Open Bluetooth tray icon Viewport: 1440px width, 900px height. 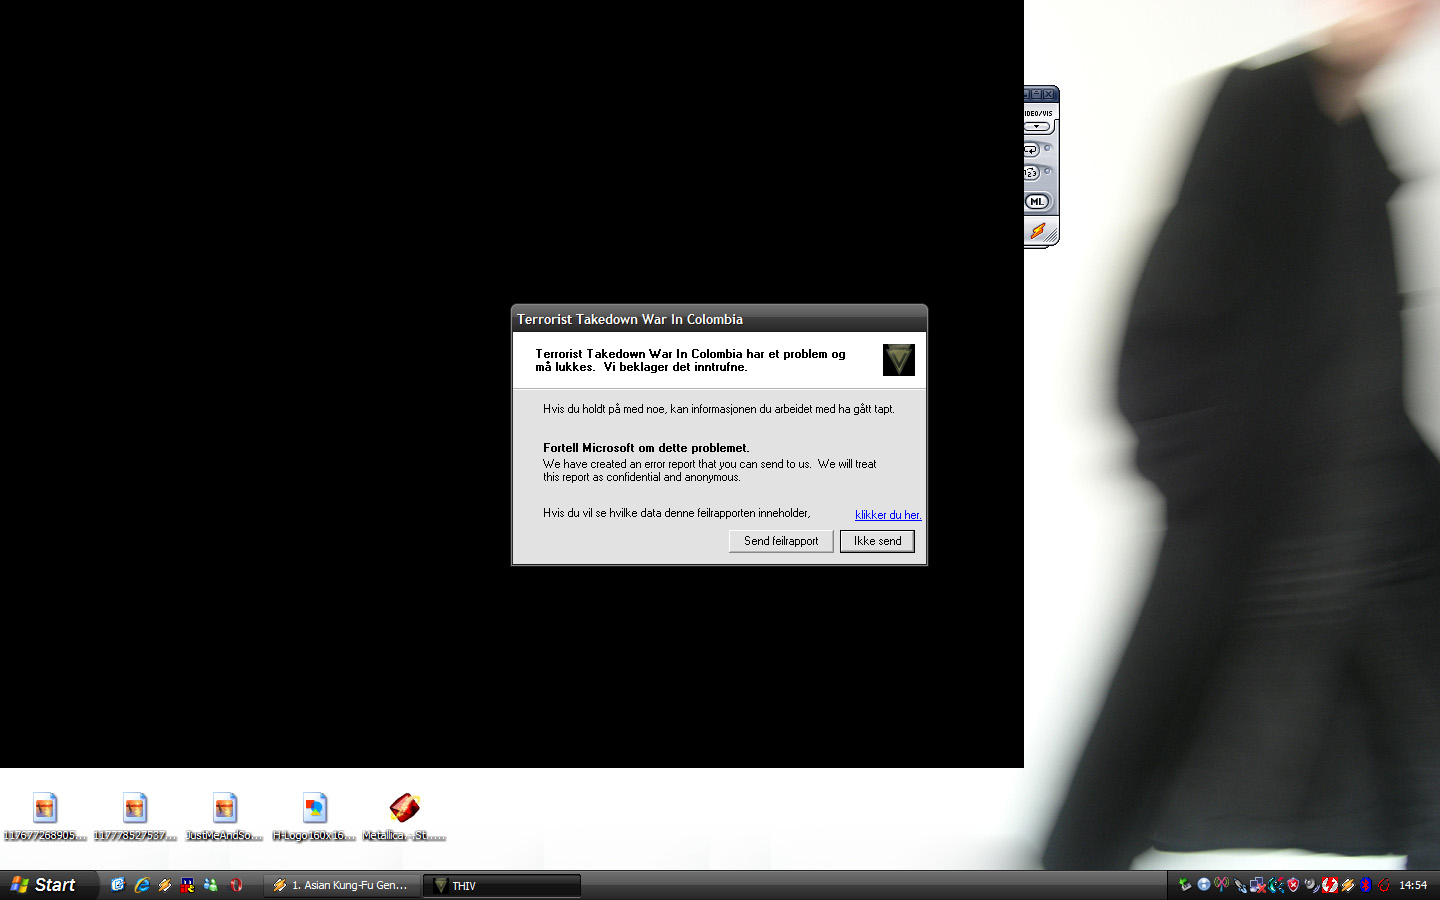point(1366,885)
